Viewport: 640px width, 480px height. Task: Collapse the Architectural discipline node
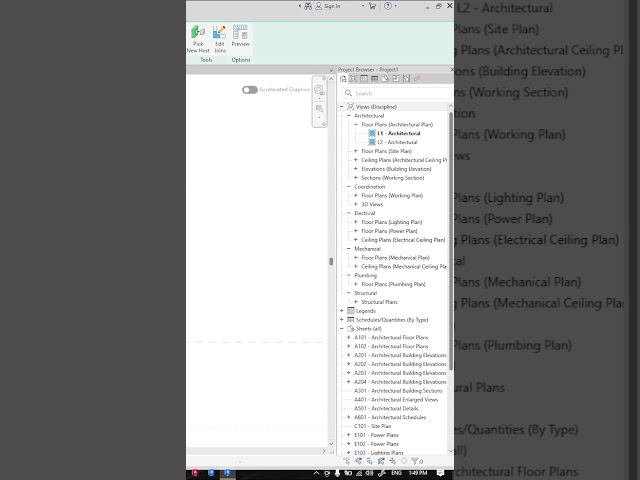click(349, 116)
